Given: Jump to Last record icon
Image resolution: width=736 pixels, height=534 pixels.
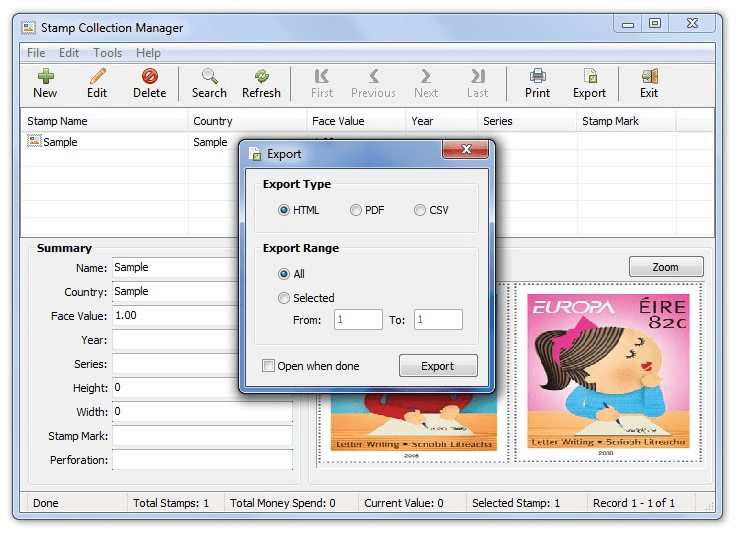Looking at the screenshot, I should [x=478, y=76].
